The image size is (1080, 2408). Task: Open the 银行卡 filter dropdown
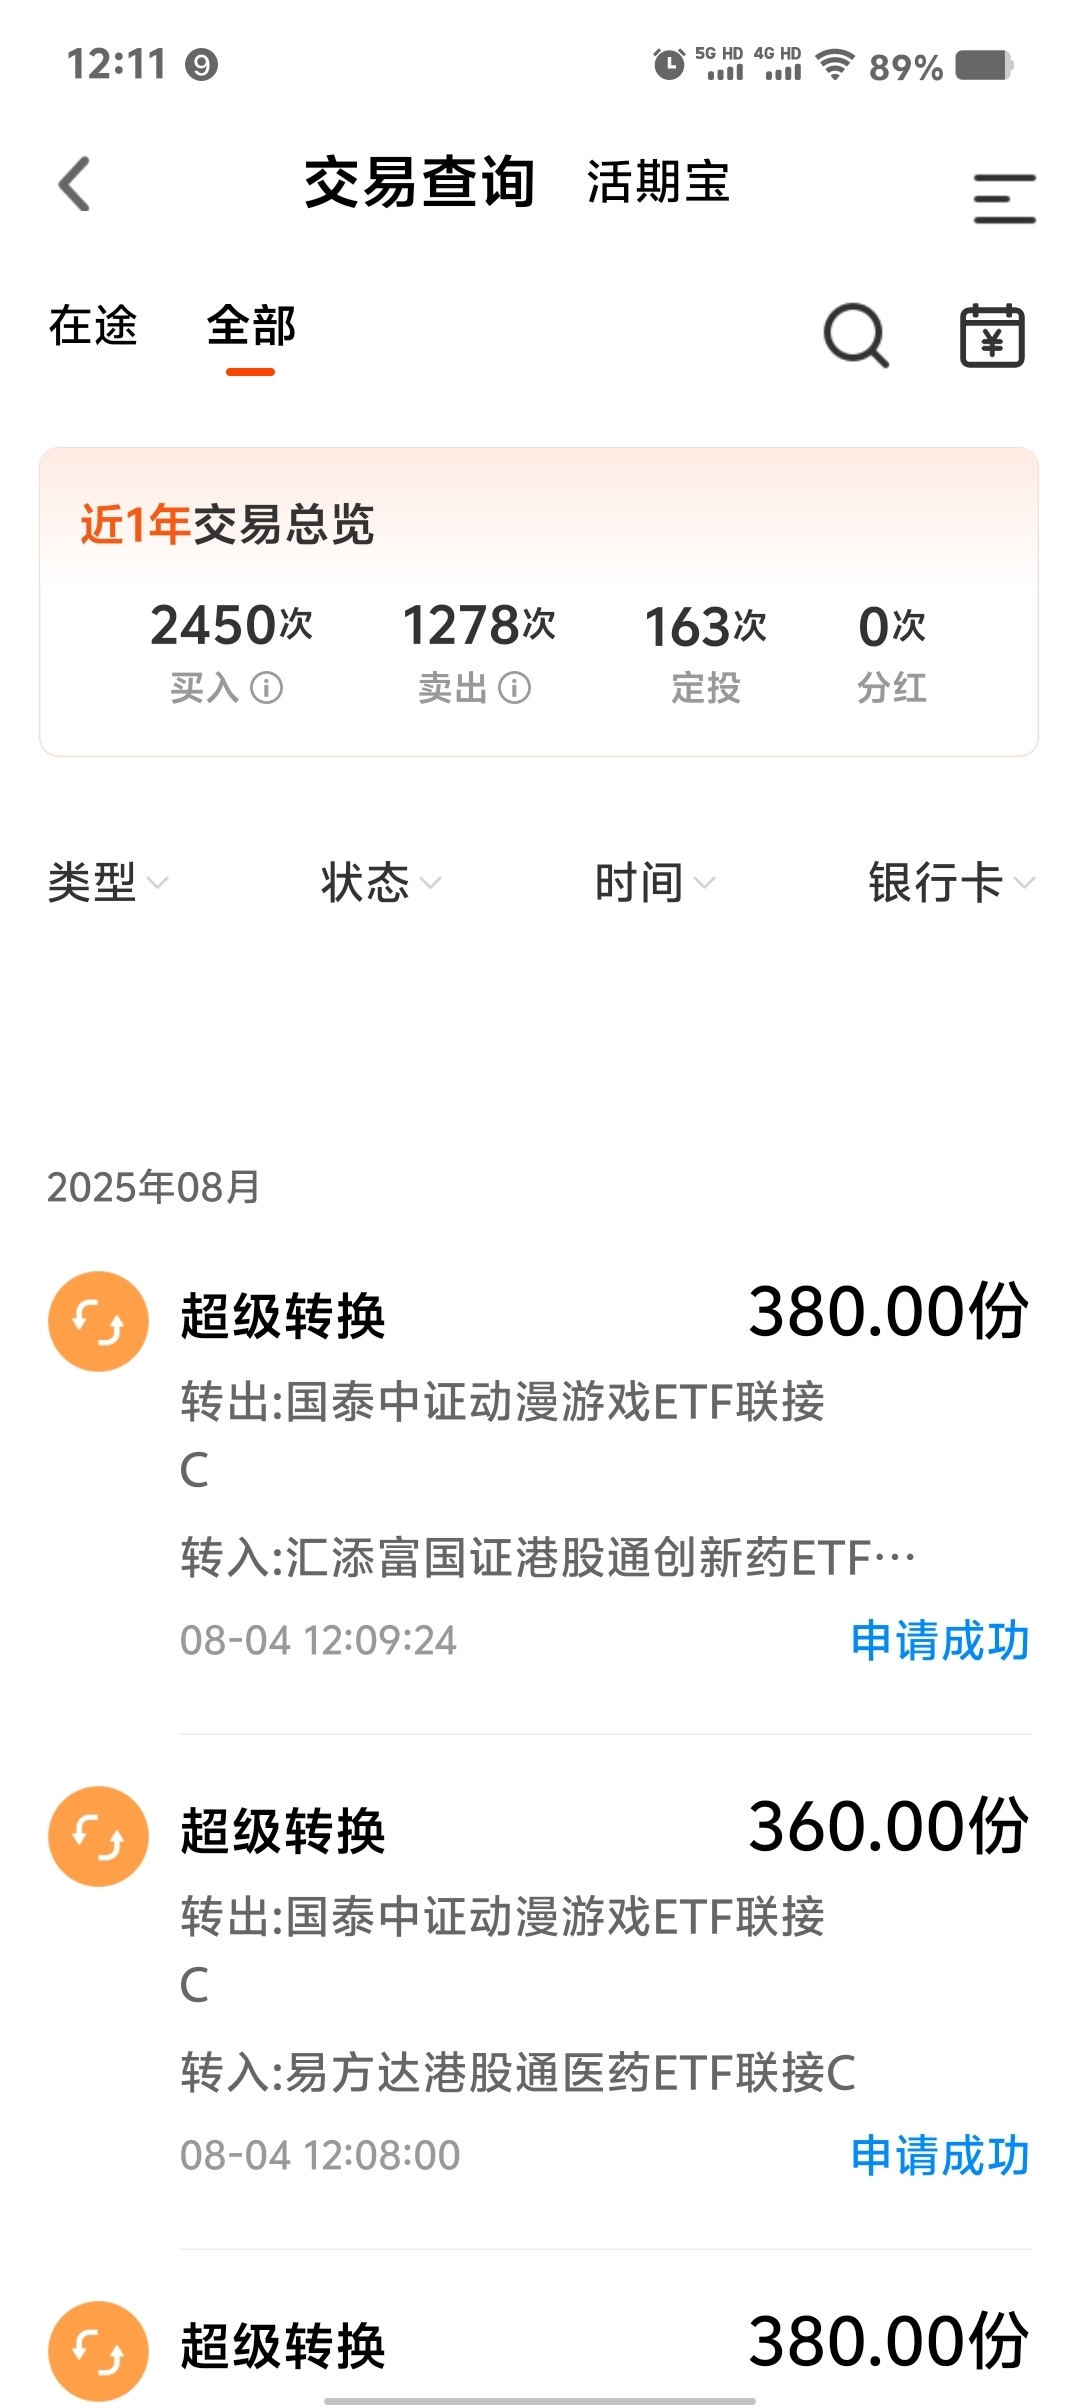tap(951, 883)
